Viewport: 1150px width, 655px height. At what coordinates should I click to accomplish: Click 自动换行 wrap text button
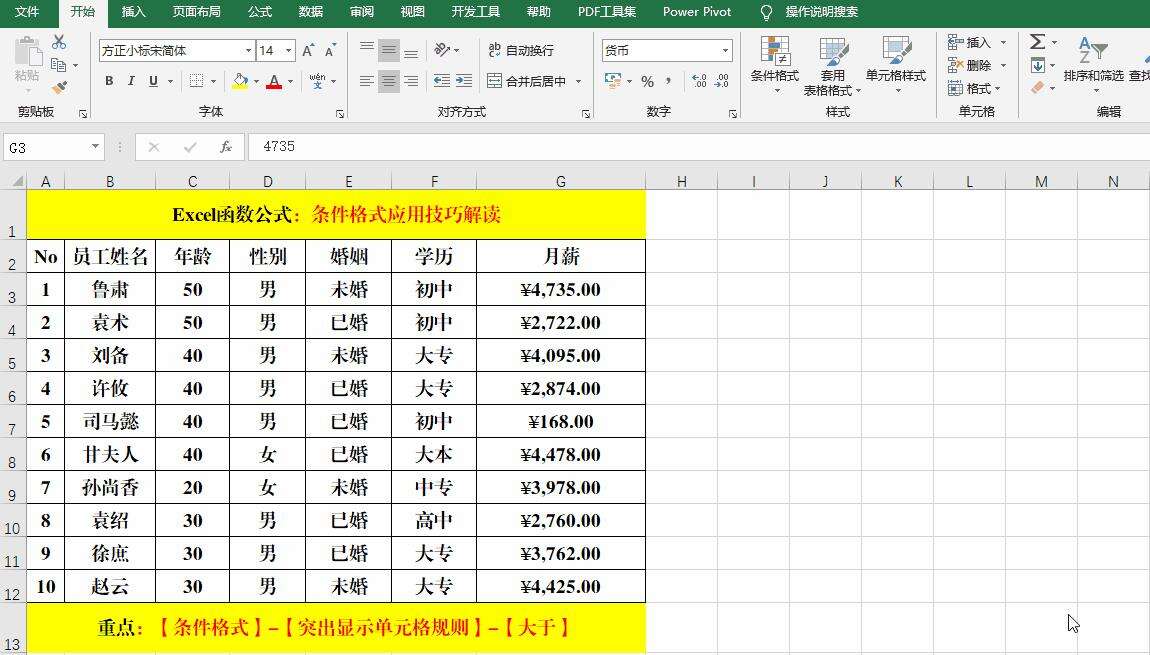pyautogui.click(x=521, y=50)
